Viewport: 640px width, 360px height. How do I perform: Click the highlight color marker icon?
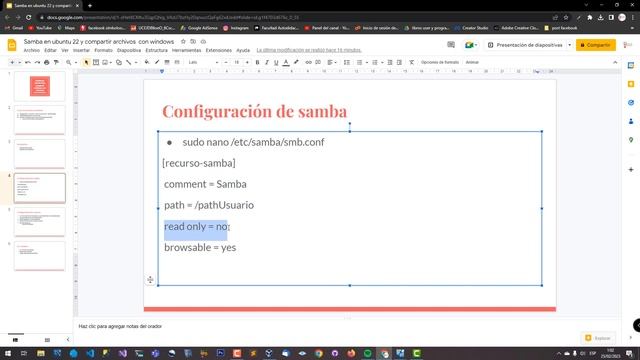[296, 62]
